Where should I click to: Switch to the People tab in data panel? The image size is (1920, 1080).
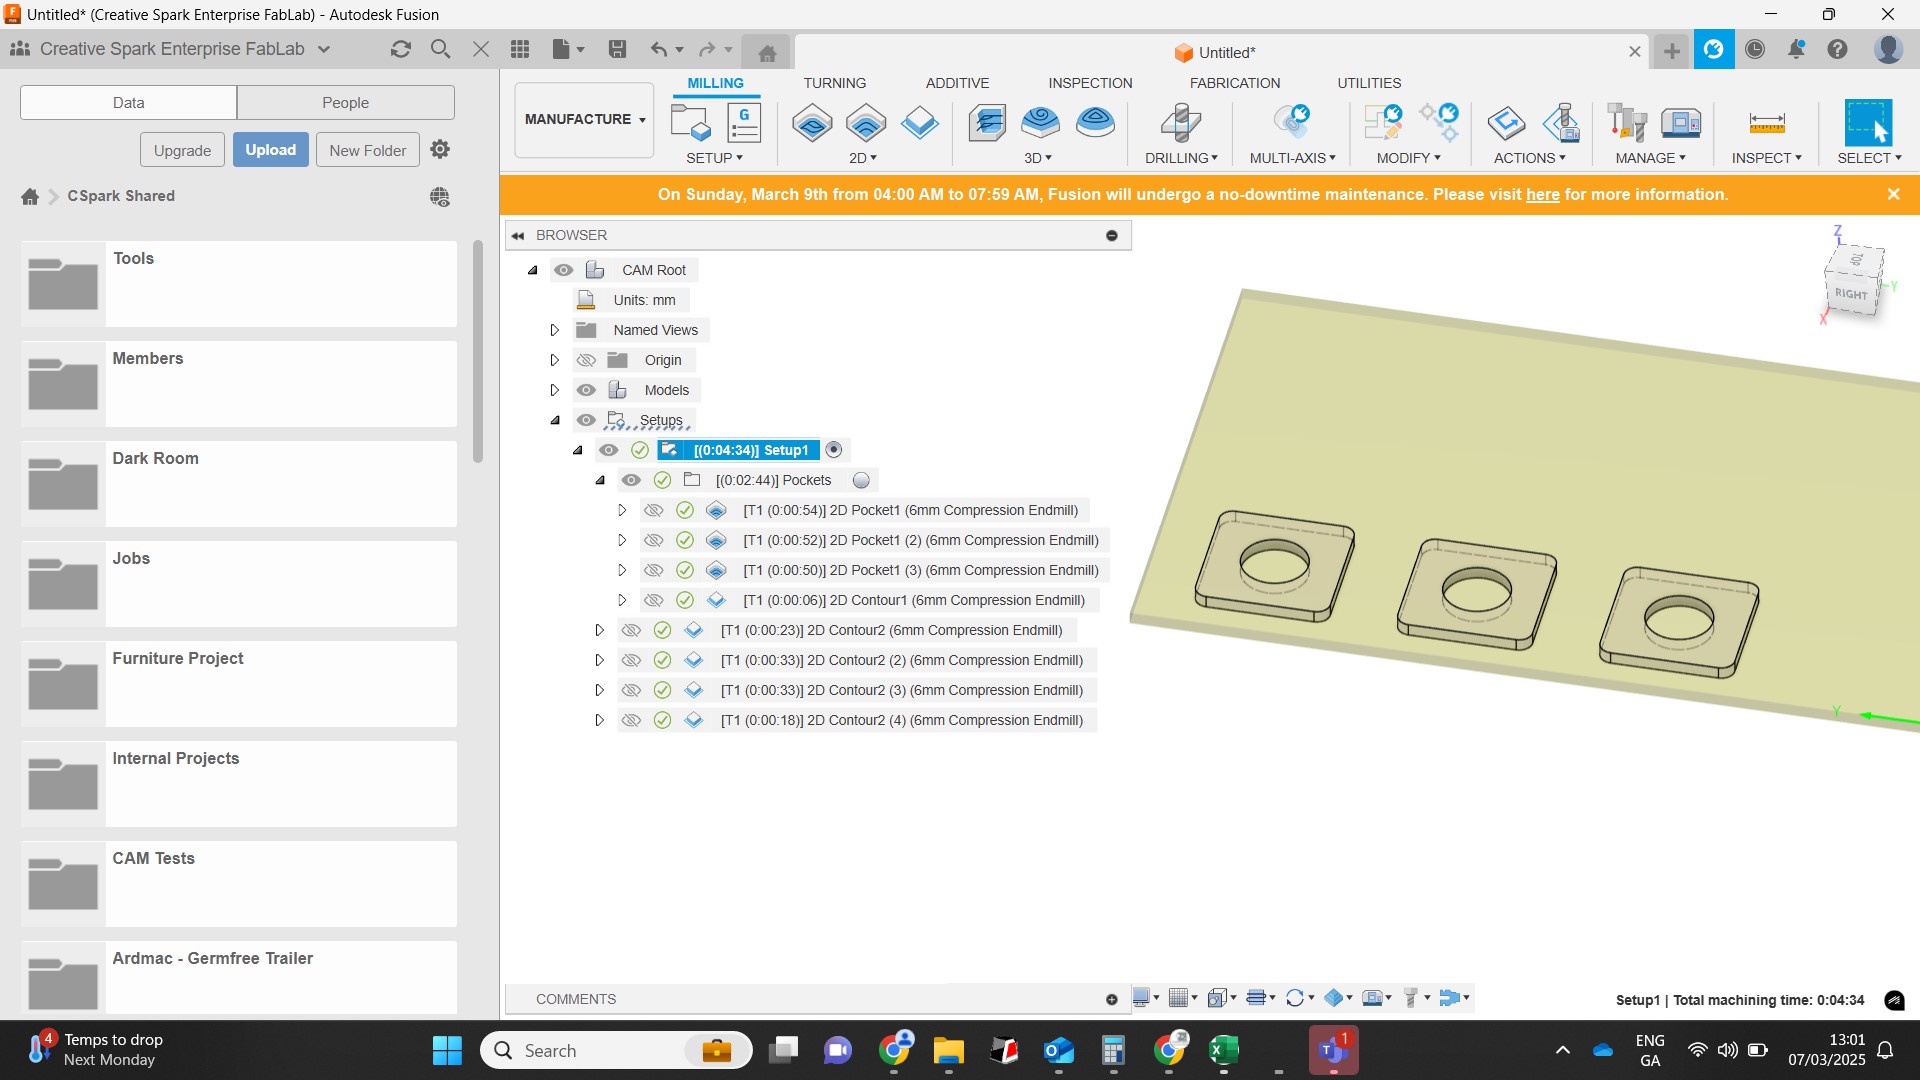(346, 102)
